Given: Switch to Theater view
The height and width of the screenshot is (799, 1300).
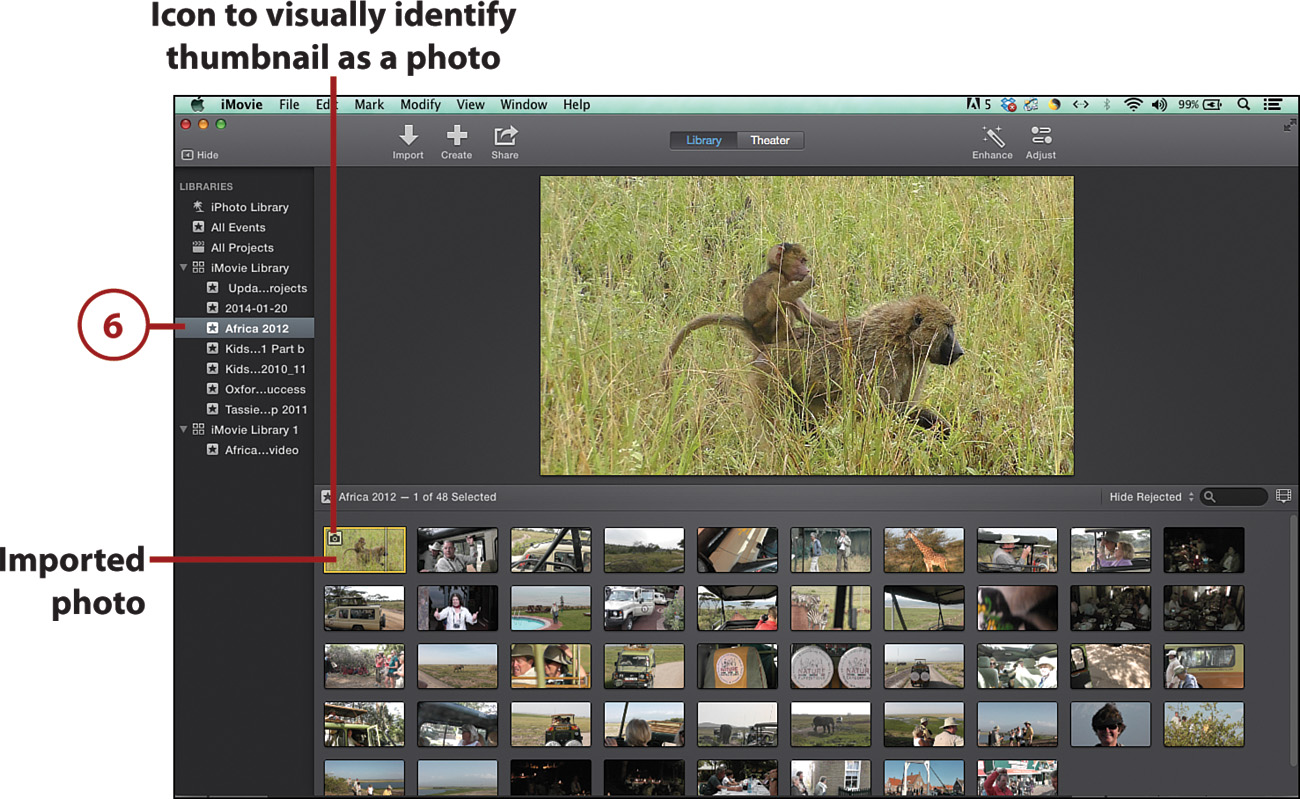Looking at the screenshot, I should (x=770, y=140).
